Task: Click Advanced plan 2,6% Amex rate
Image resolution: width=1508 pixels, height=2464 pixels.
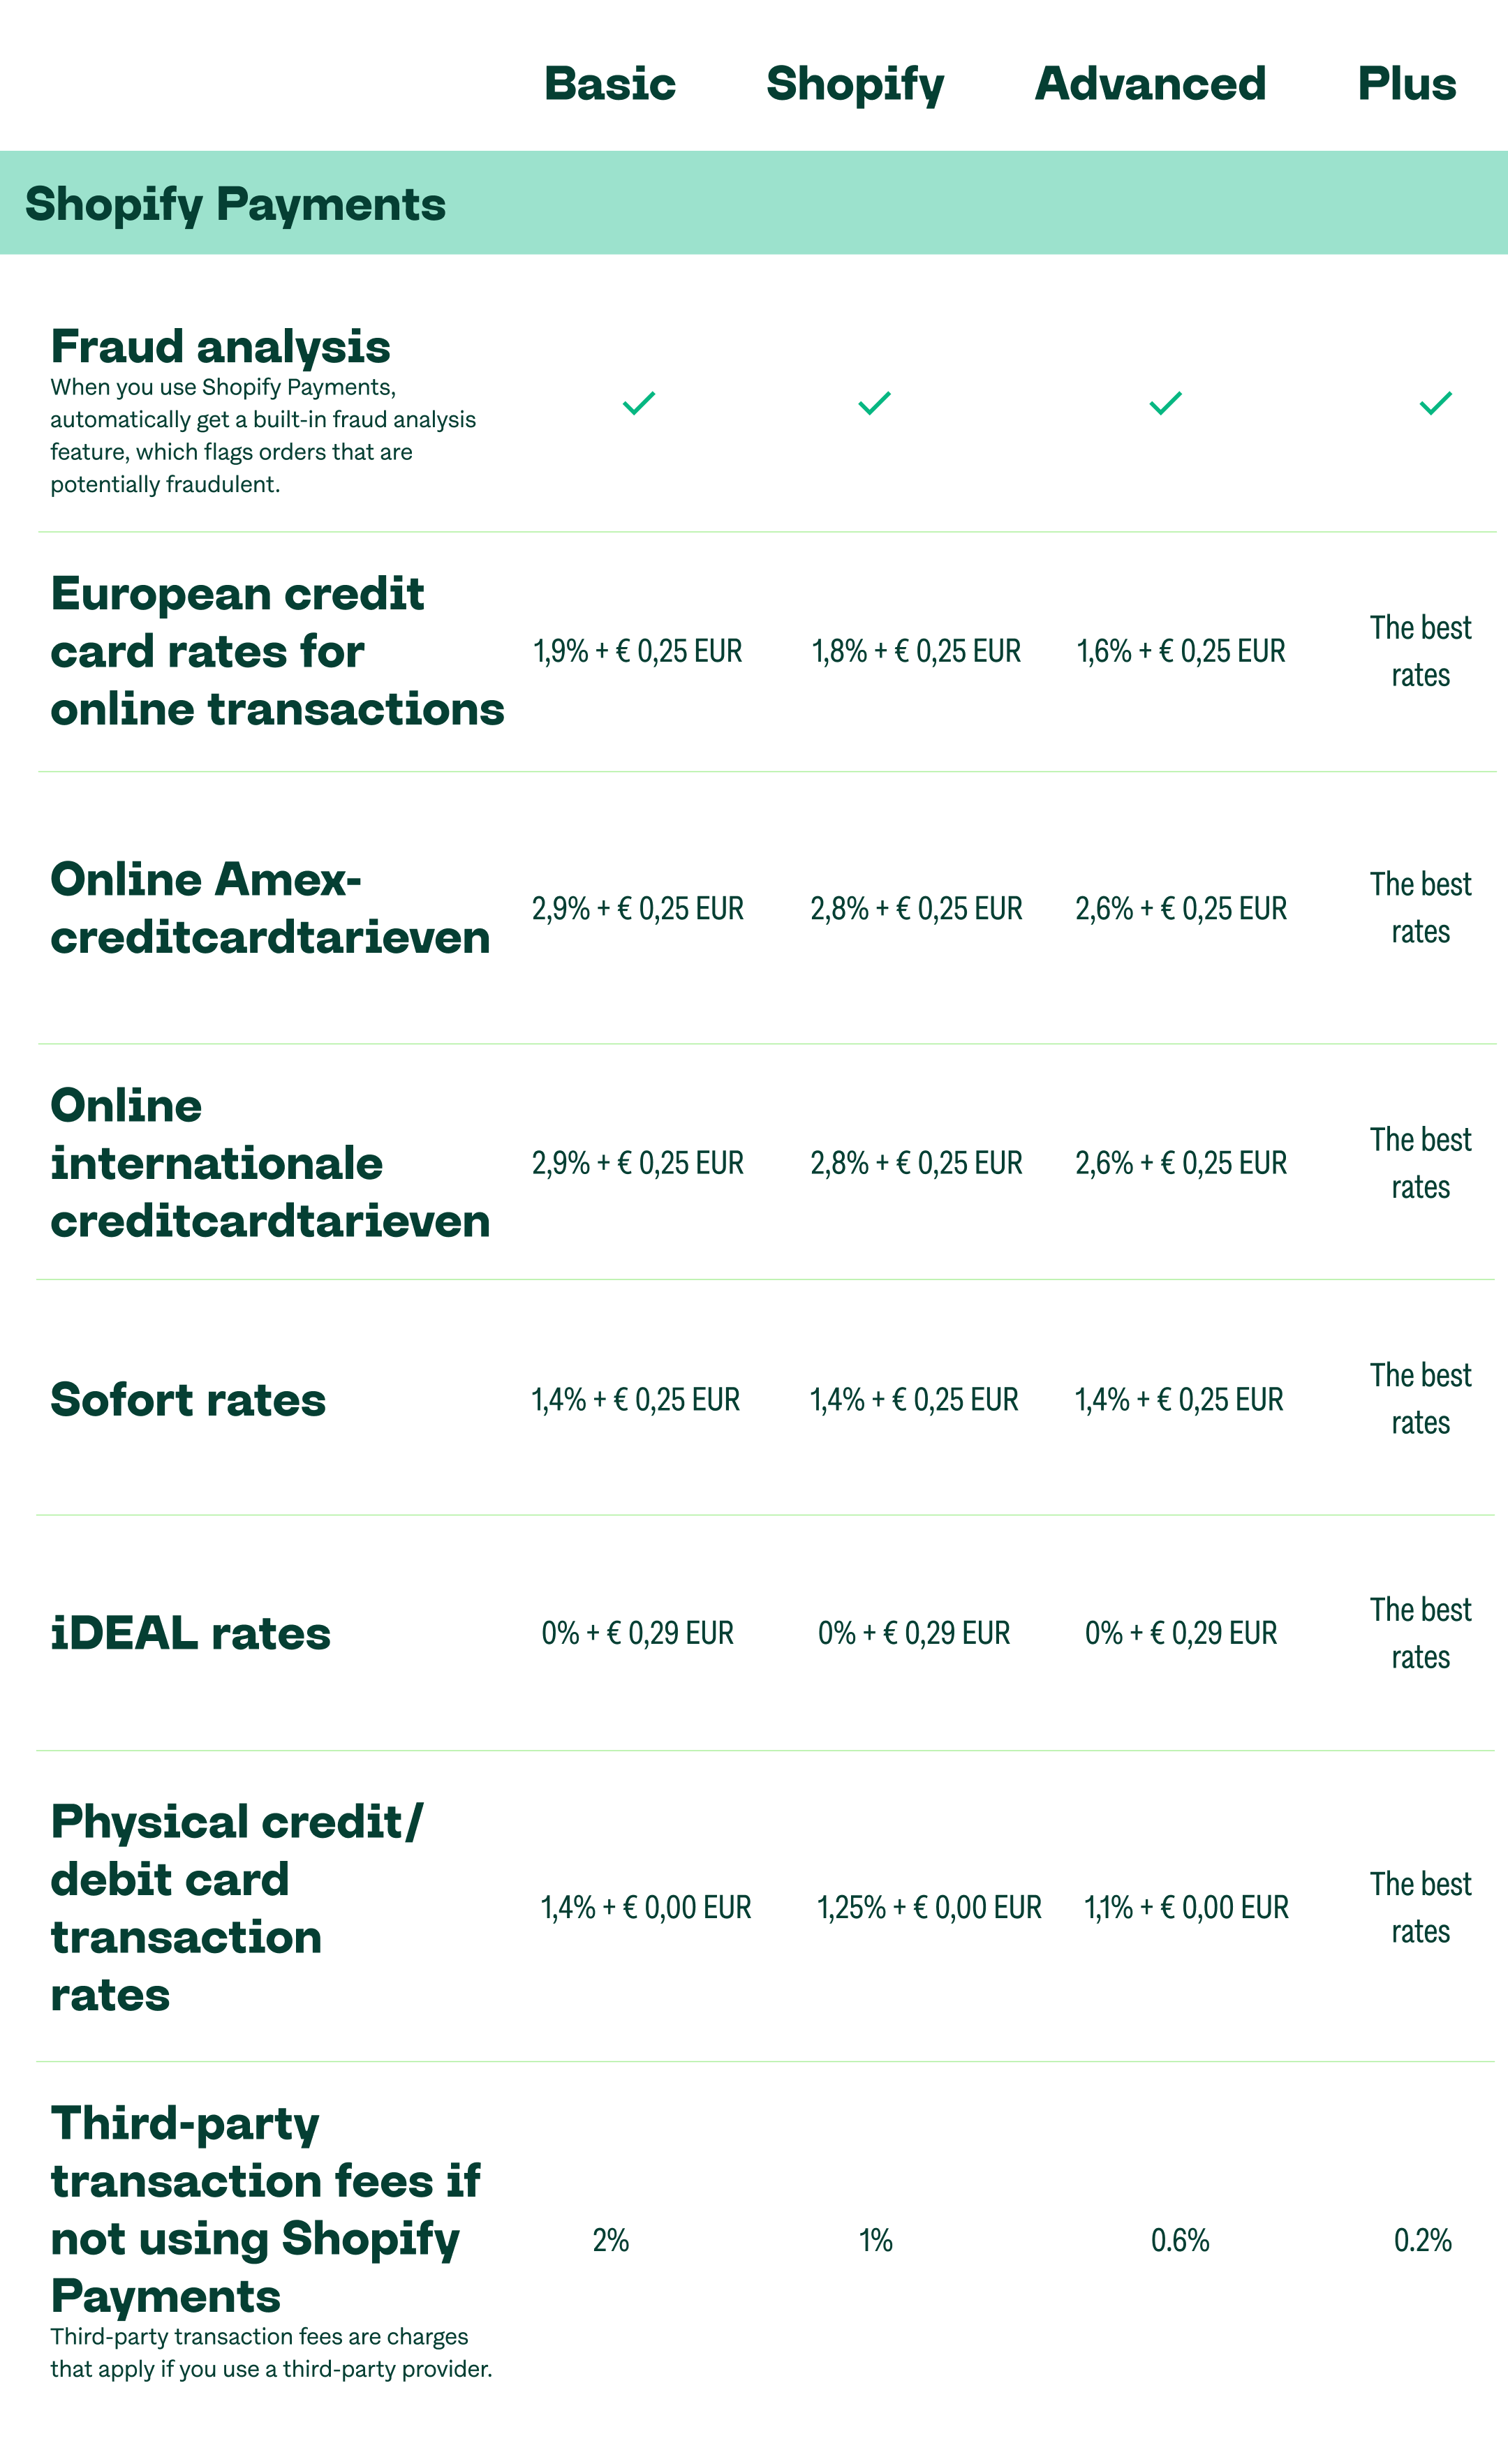Action: (1181, 908)
